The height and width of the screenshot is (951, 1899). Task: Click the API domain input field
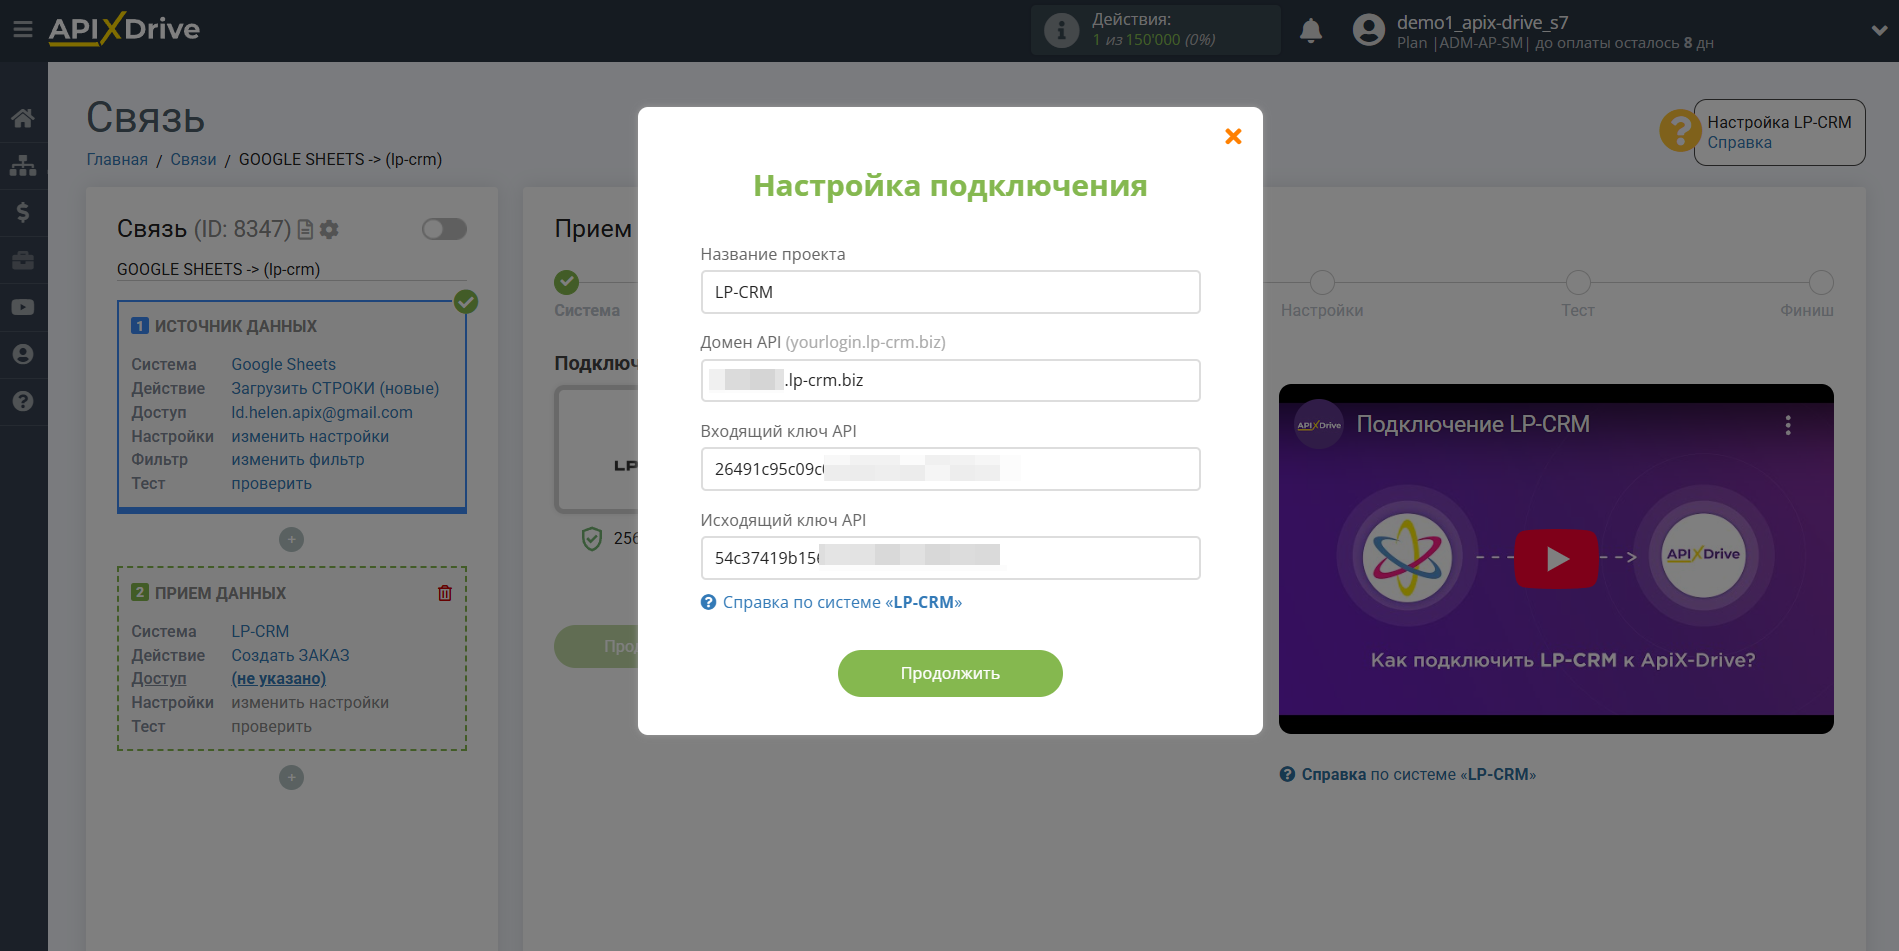click(x=950, y=380)
